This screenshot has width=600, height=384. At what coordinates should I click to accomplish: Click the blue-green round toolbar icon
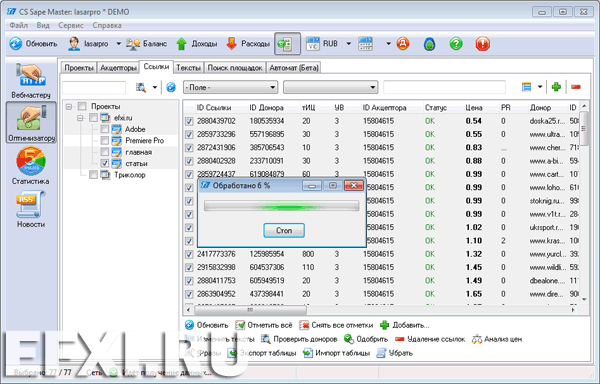(x=429, y=44)
